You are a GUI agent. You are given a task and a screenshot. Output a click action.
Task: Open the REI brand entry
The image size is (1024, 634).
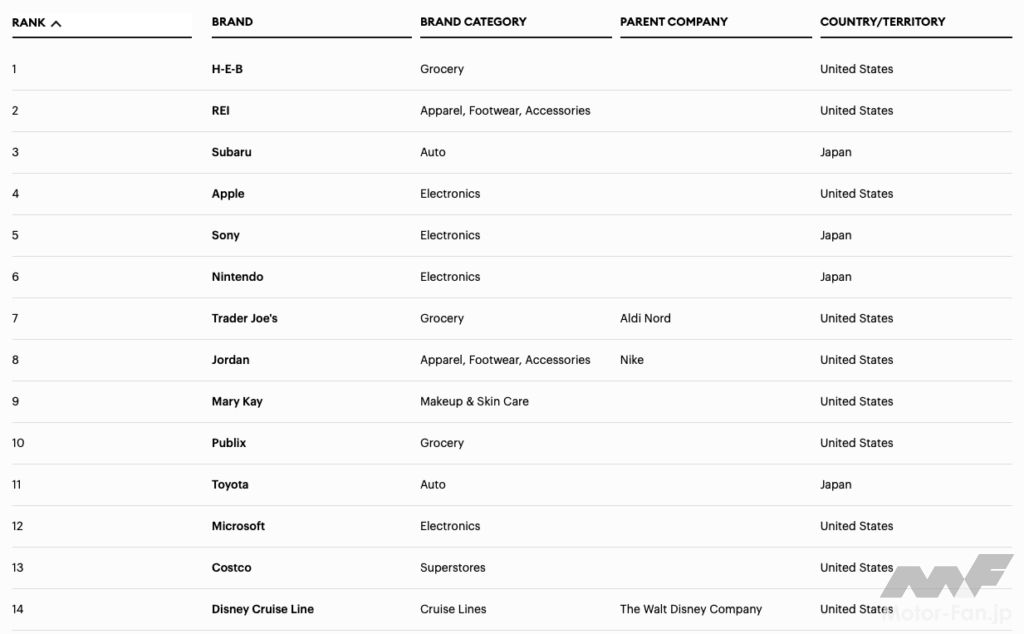221,111
